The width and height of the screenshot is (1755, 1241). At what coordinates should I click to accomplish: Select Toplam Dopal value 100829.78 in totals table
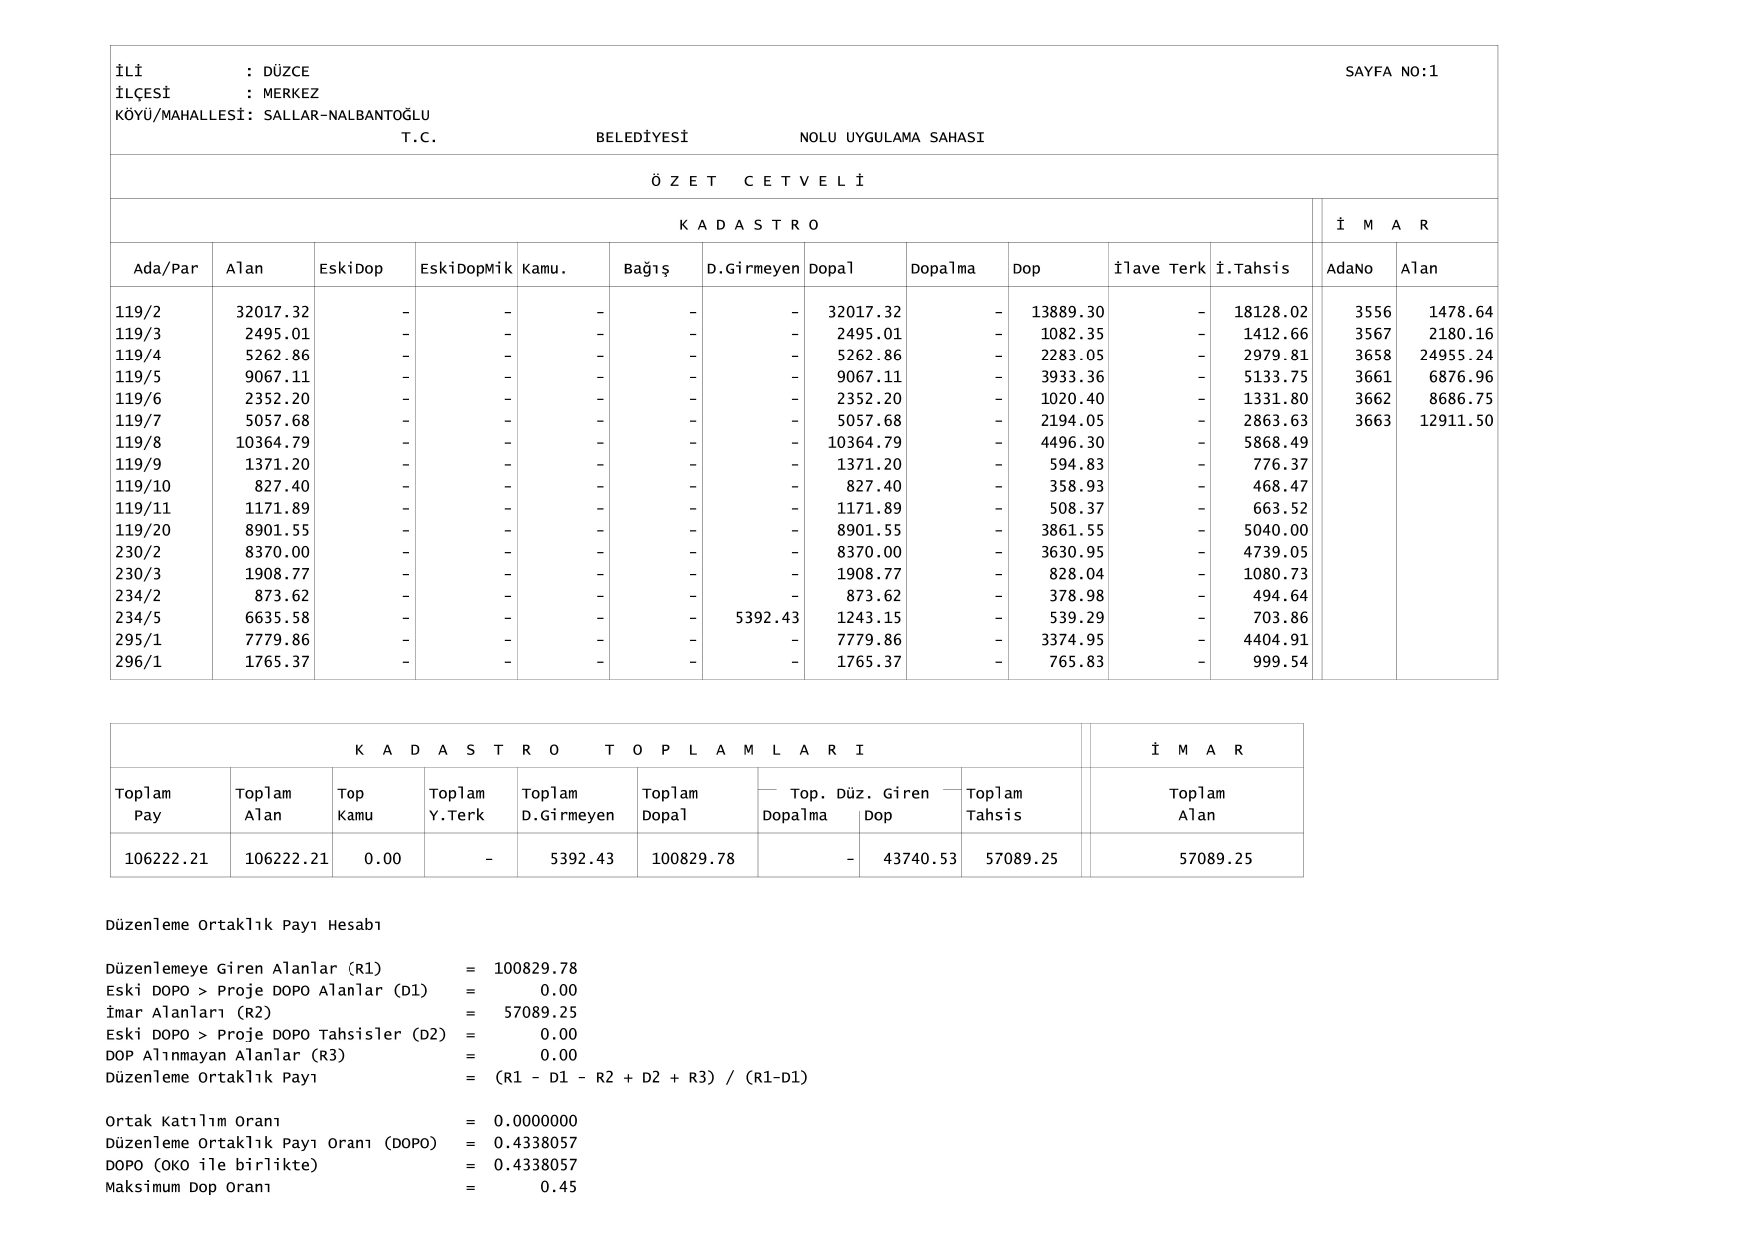[x=693, y=858]
